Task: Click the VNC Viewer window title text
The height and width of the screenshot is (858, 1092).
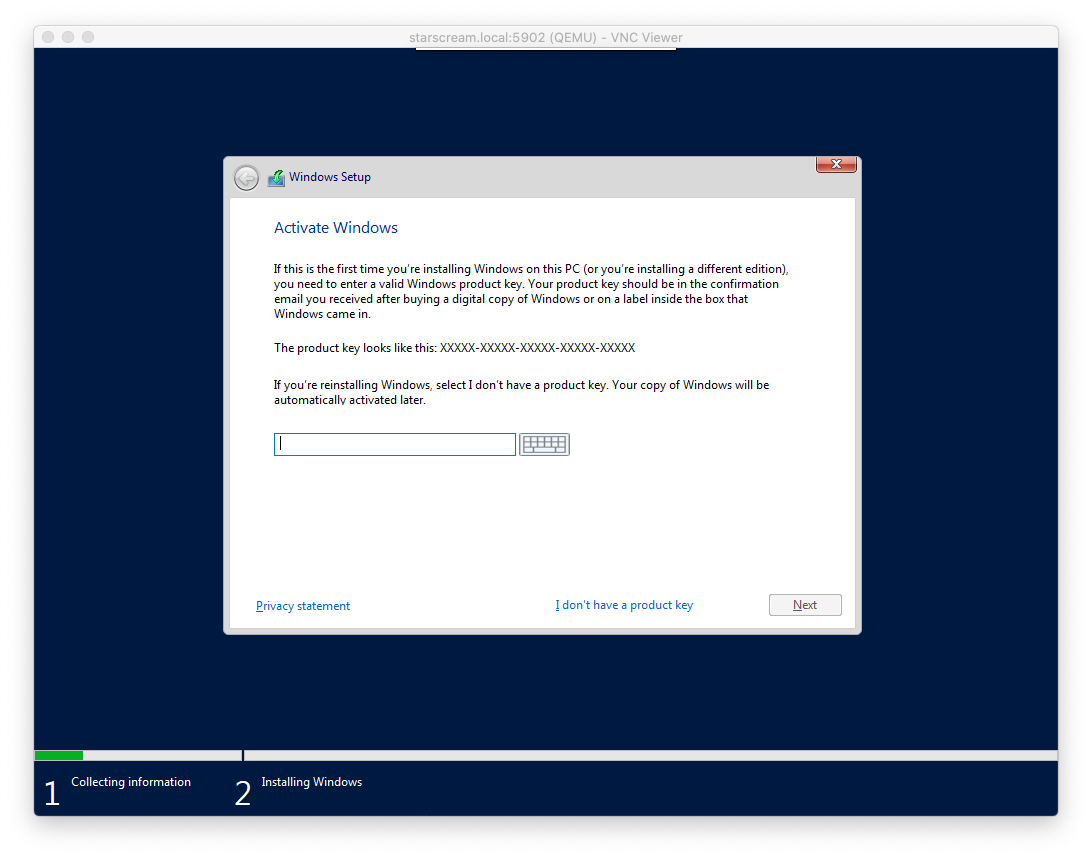Action: coord(546,38)
